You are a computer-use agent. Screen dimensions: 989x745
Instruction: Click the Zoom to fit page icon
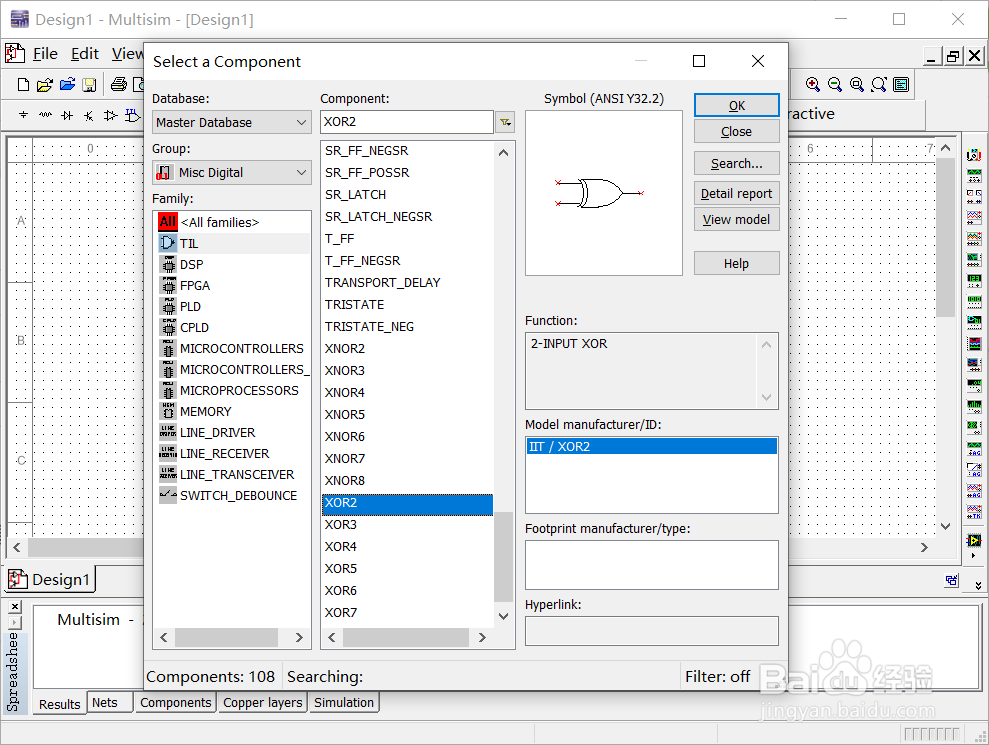(x=879, y=85)
